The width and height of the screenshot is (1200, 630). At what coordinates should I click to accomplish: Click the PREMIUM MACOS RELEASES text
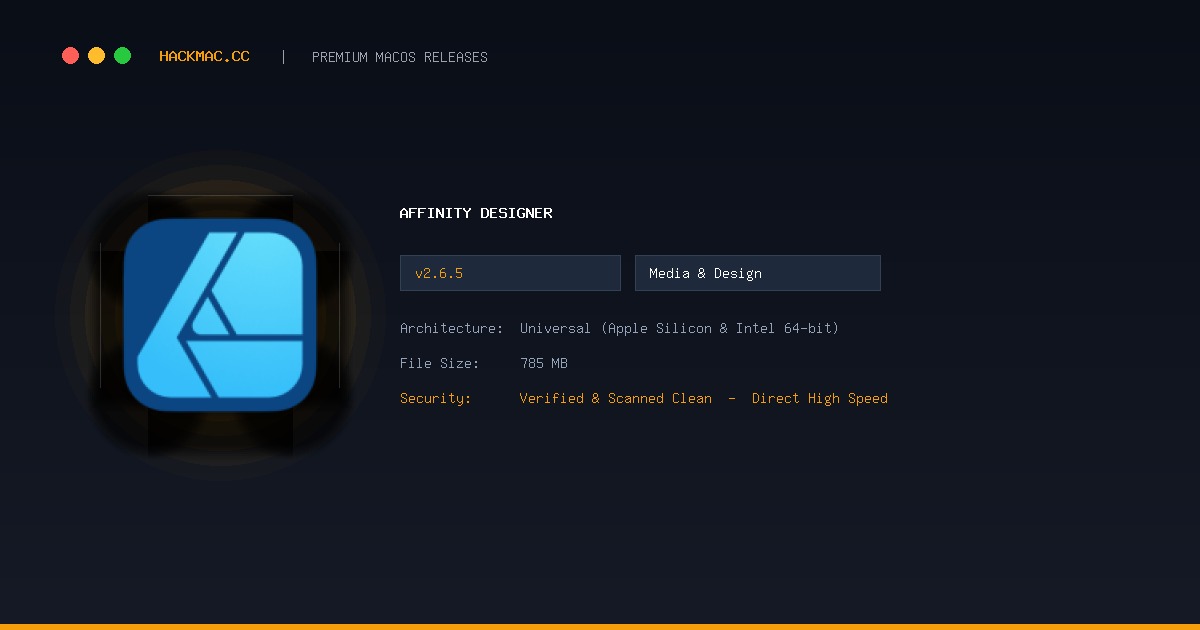click(x=400, y=57)
